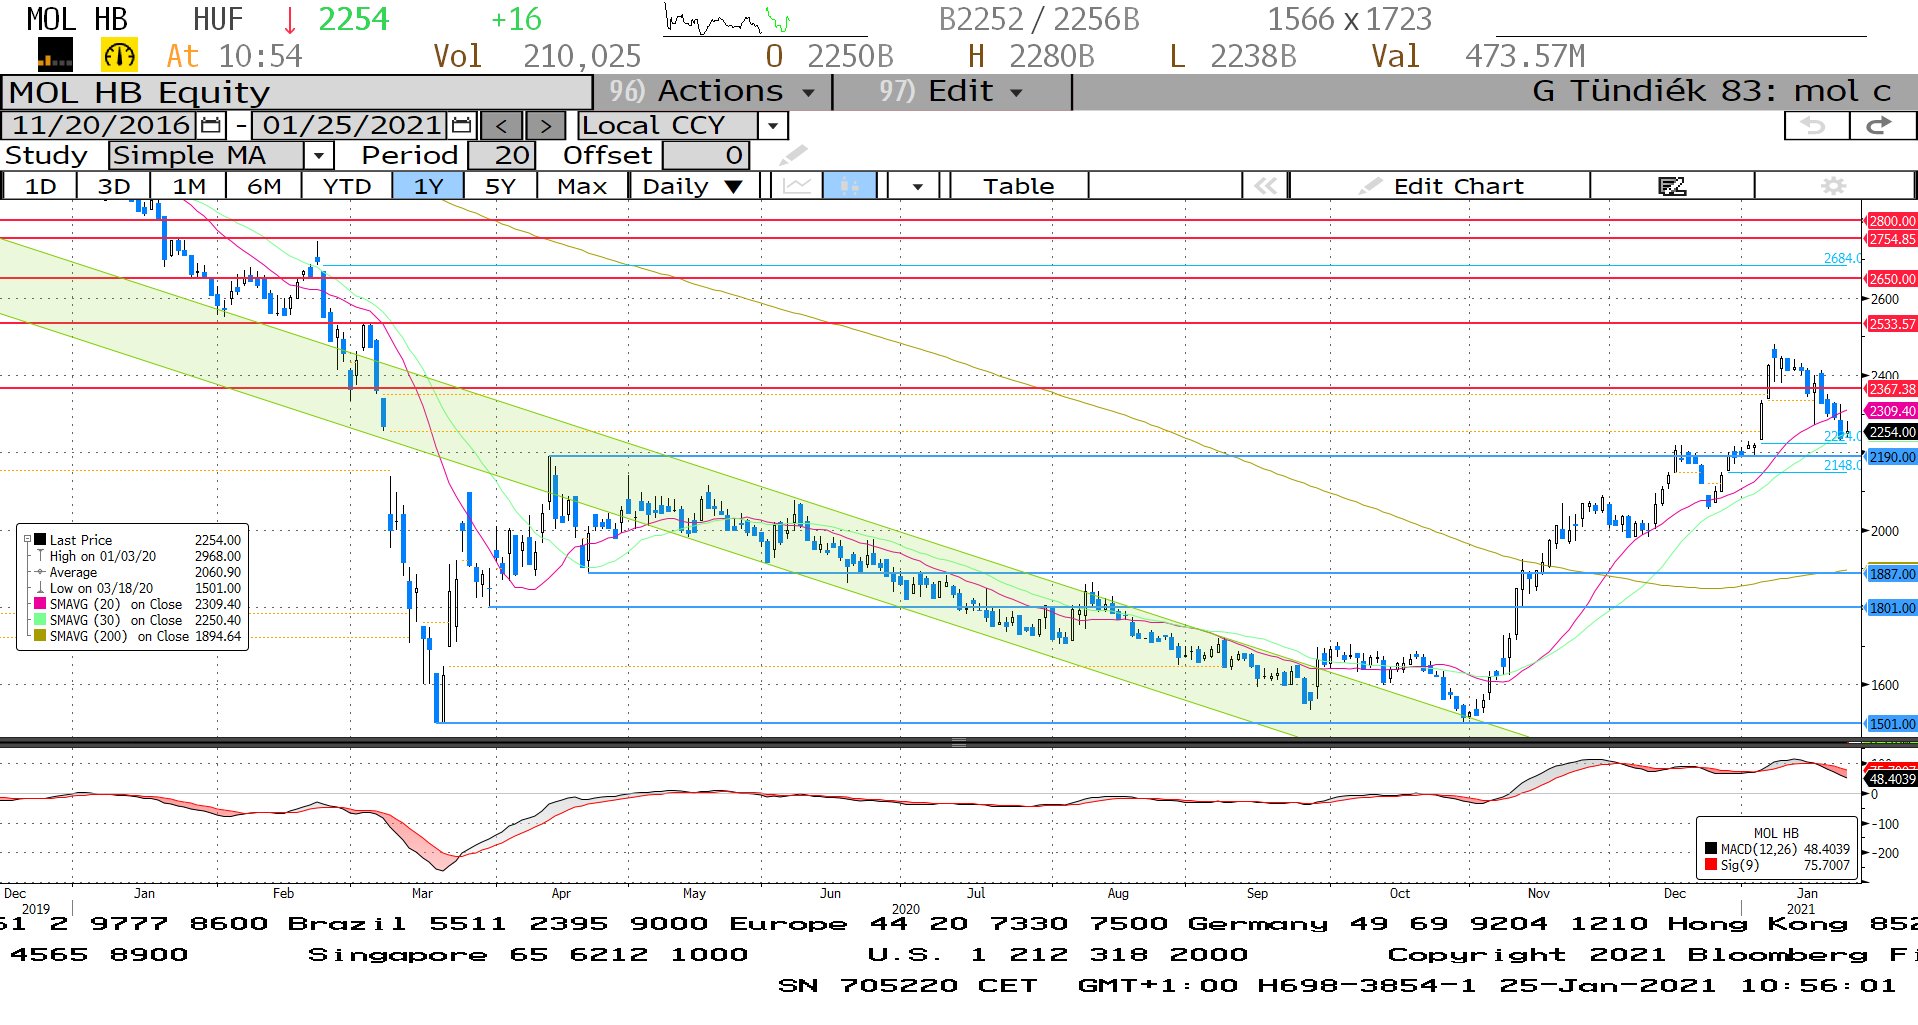Toggle SMAVG (30) green legend swatch

point(41,620)
